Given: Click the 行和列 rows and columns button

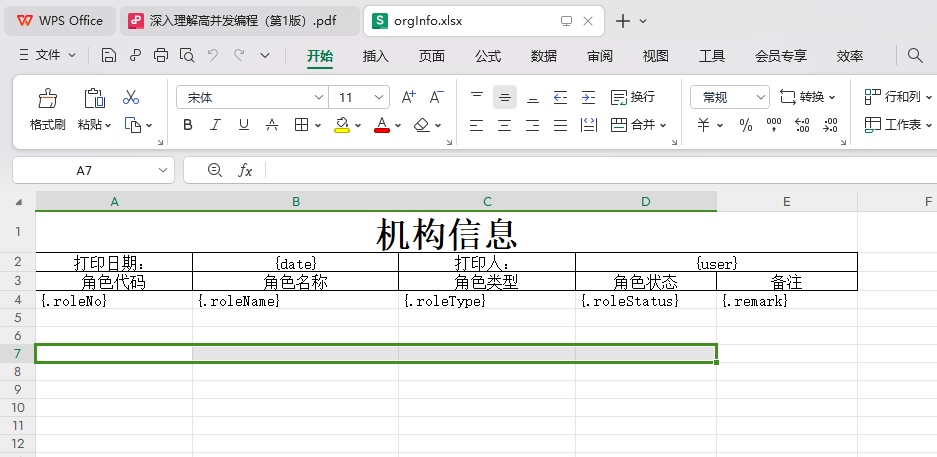Looking at the screenshot, I should coord(894,97).
